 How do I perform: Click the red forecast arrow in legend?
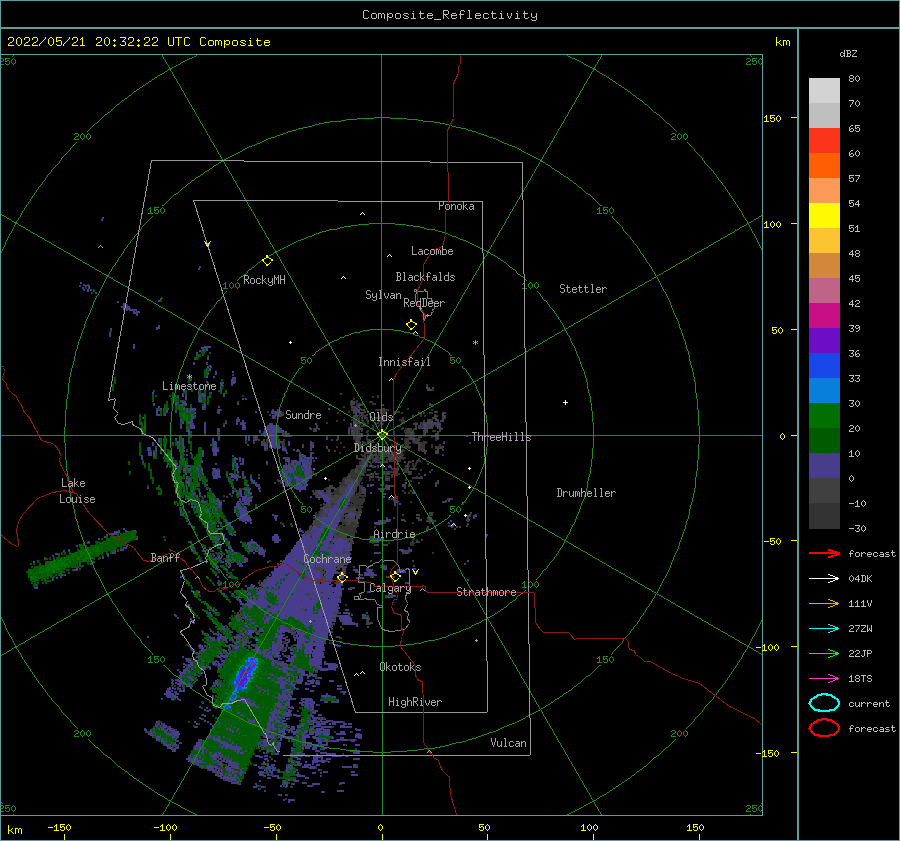[x=824, y=553]
